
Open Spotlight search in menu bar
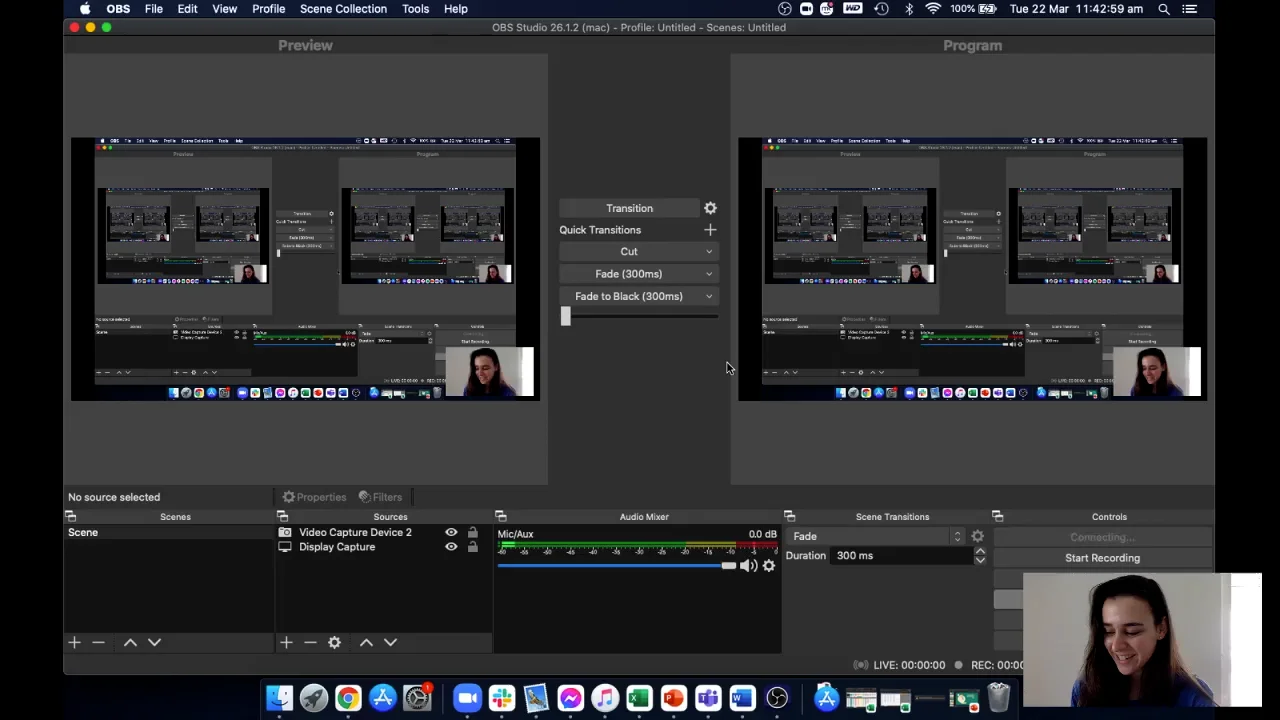tap(1164, 9)
